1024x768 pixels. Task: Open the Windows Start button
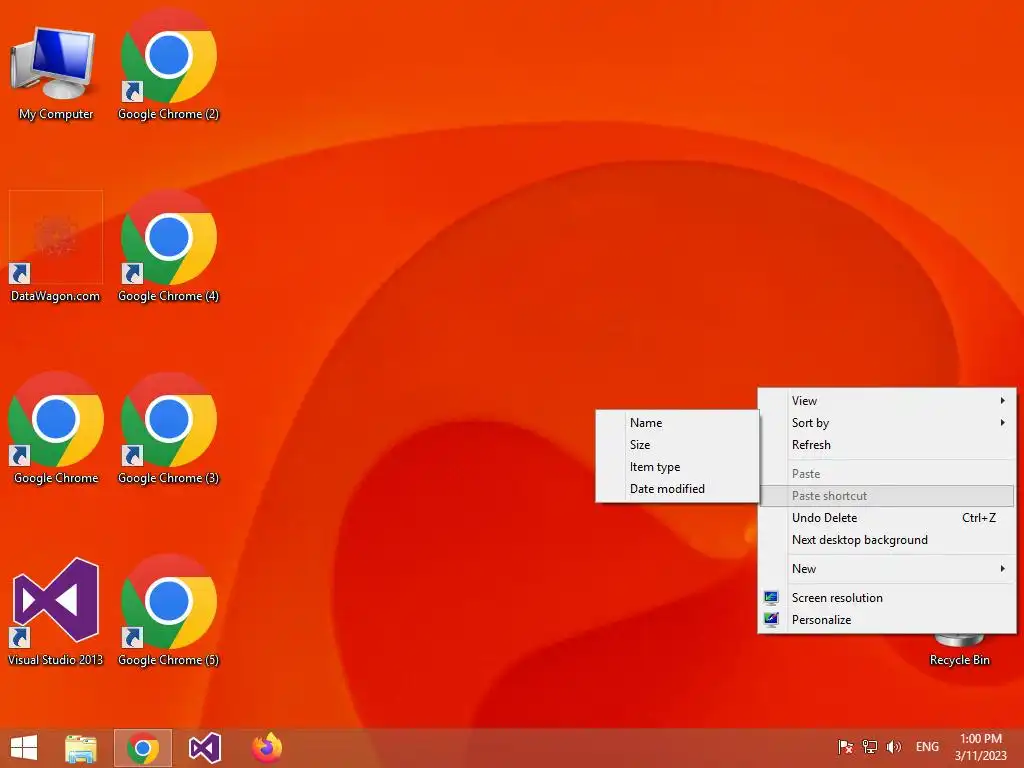[24, 748]
